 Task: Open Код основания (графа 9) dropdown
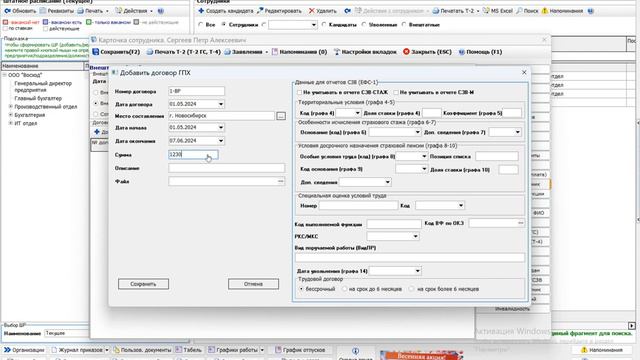click(424, 169)
